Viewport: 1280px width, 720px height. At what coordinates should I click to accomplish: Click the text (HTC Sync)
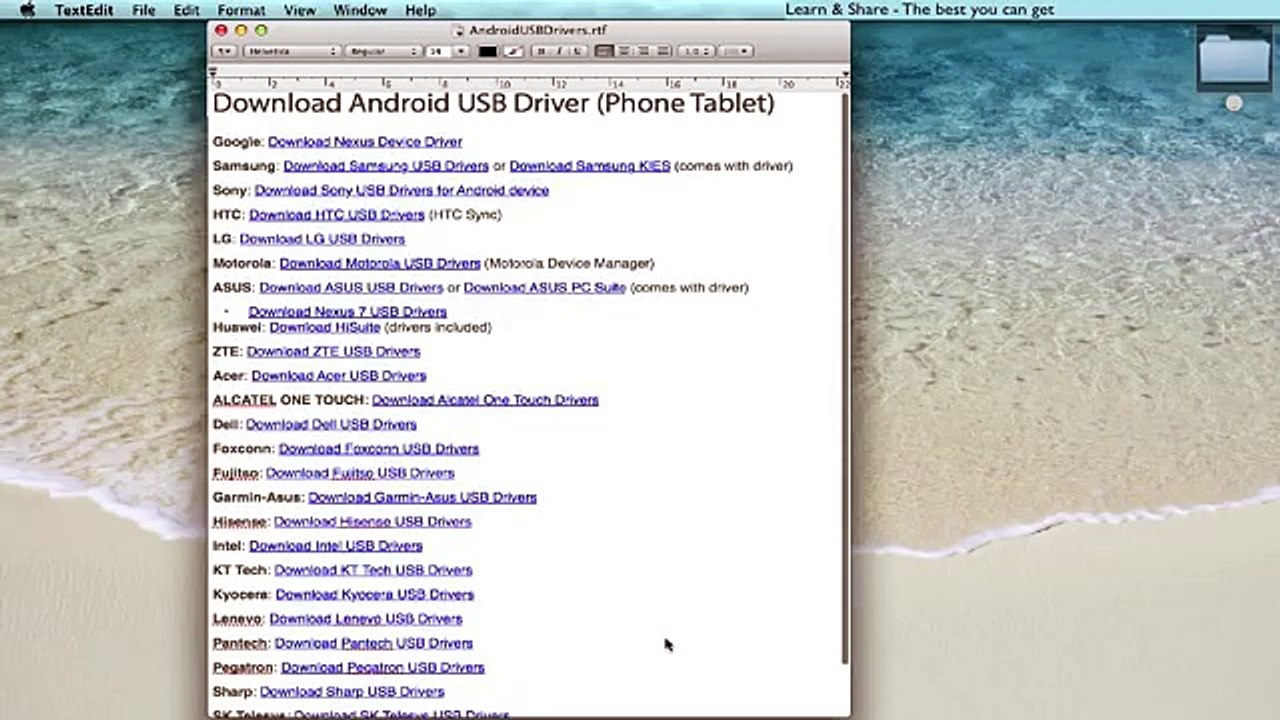click(x=465, y=215)
